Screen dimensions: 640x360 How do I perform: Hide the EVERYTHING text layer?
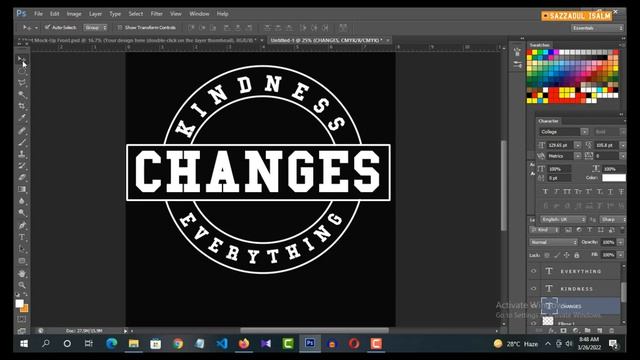(533, 271)
